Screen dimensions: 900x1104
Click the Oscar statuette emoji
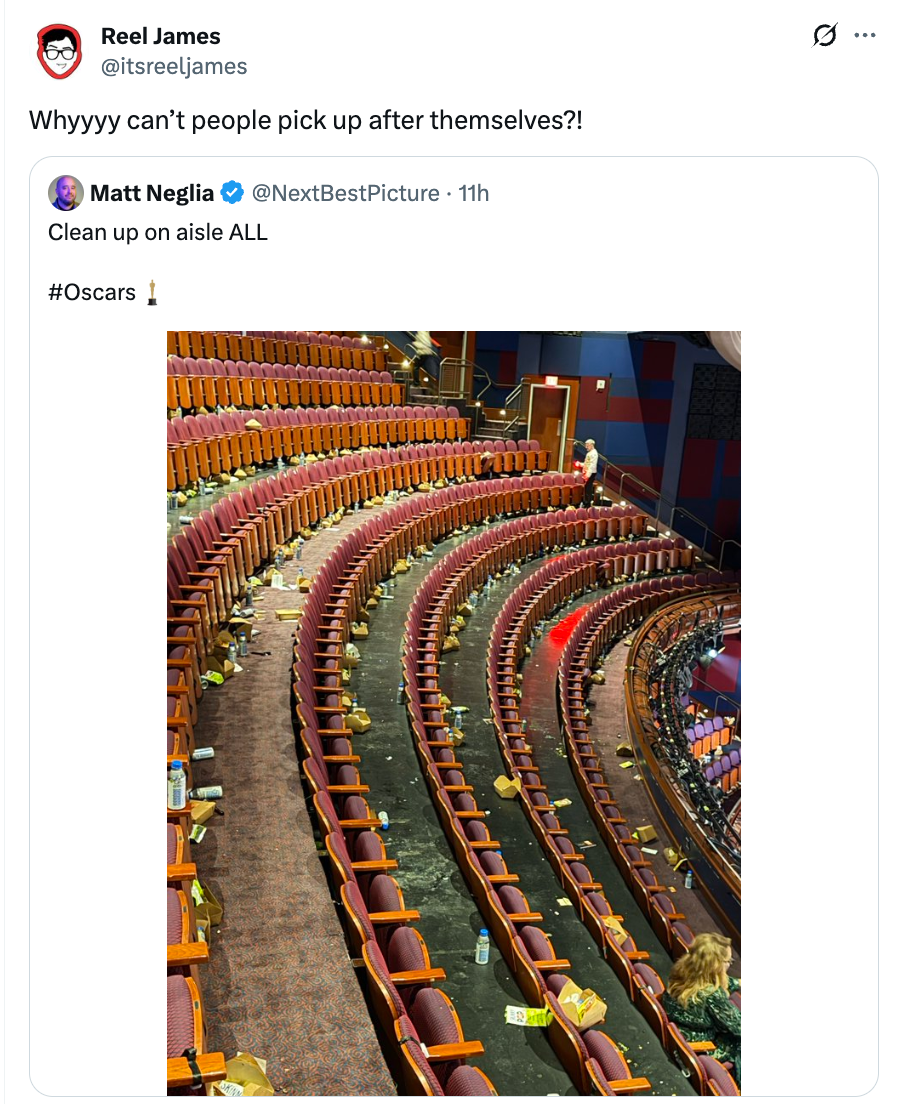click(152, 293)
